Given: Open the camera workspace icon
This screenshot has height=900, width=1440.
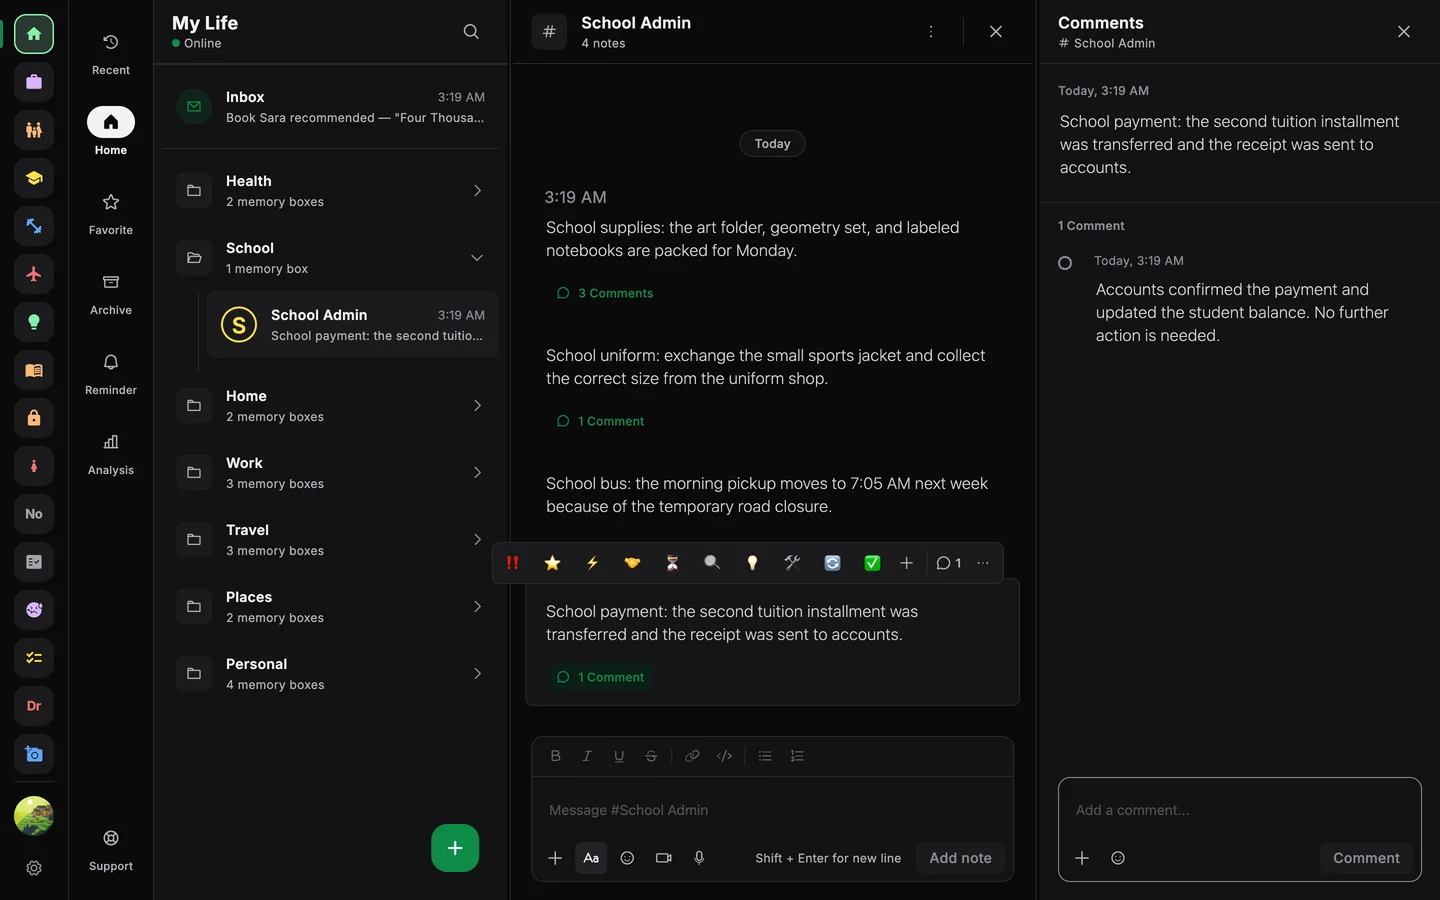Looking at the screenshot, I should (x=34, y=754).
